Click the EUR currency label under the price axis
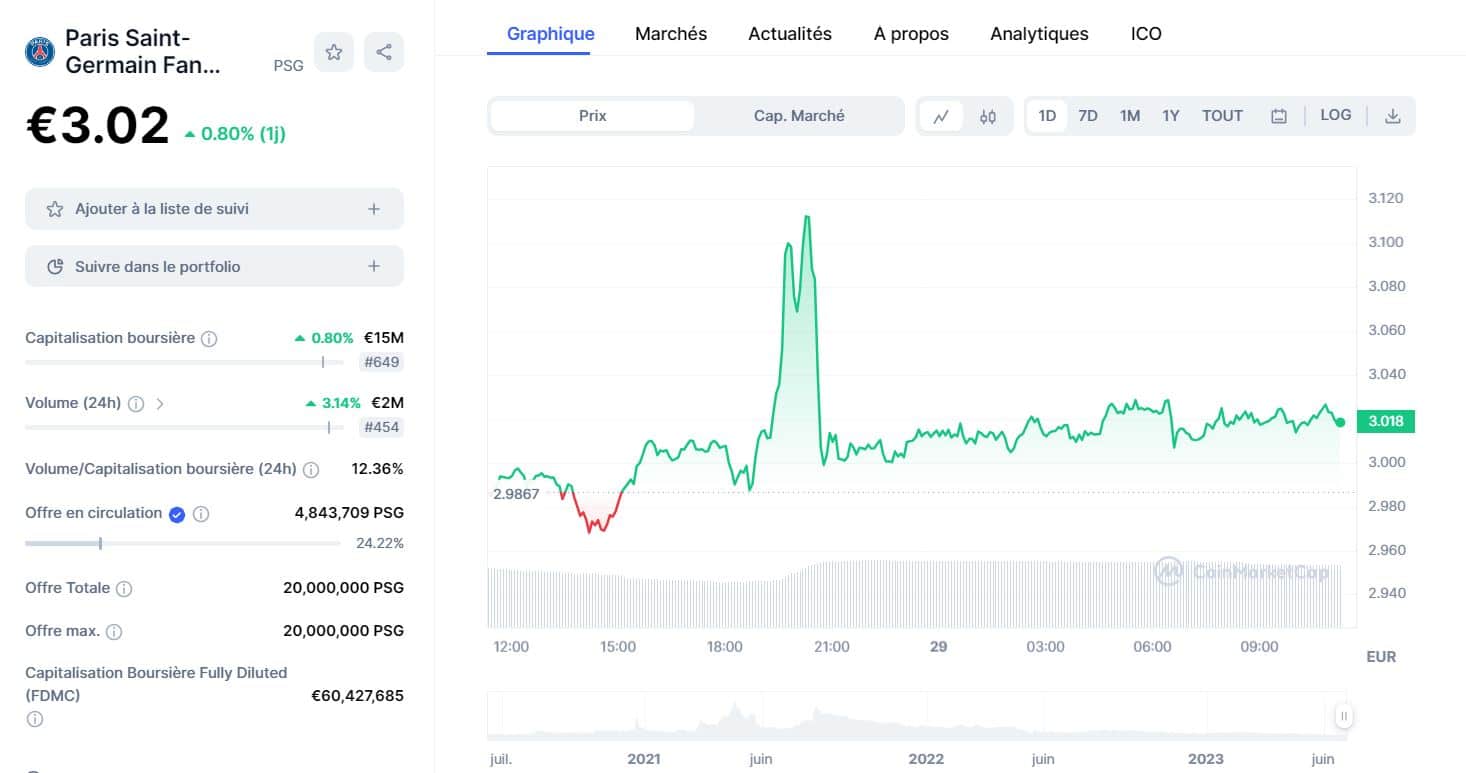This screenshot has height=773, width=1466. [1381, 657]
